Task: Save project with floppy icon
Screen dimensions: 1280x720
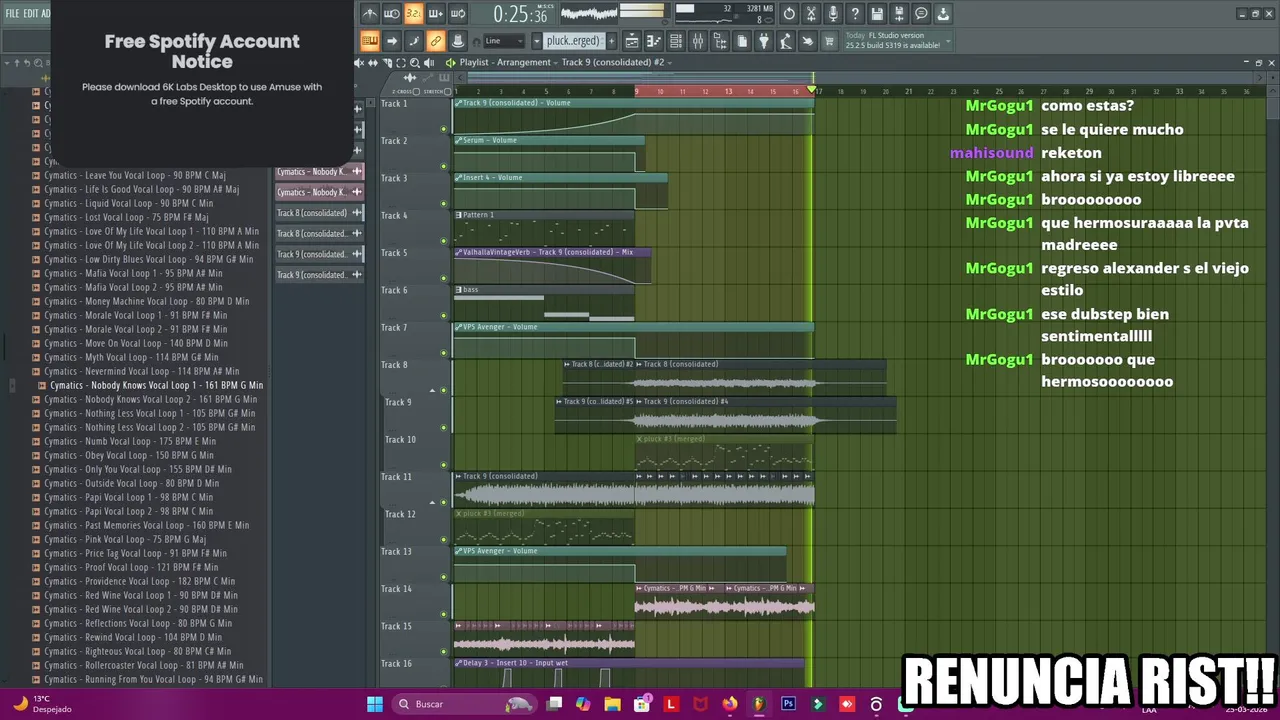Action: tap(877, 14)
